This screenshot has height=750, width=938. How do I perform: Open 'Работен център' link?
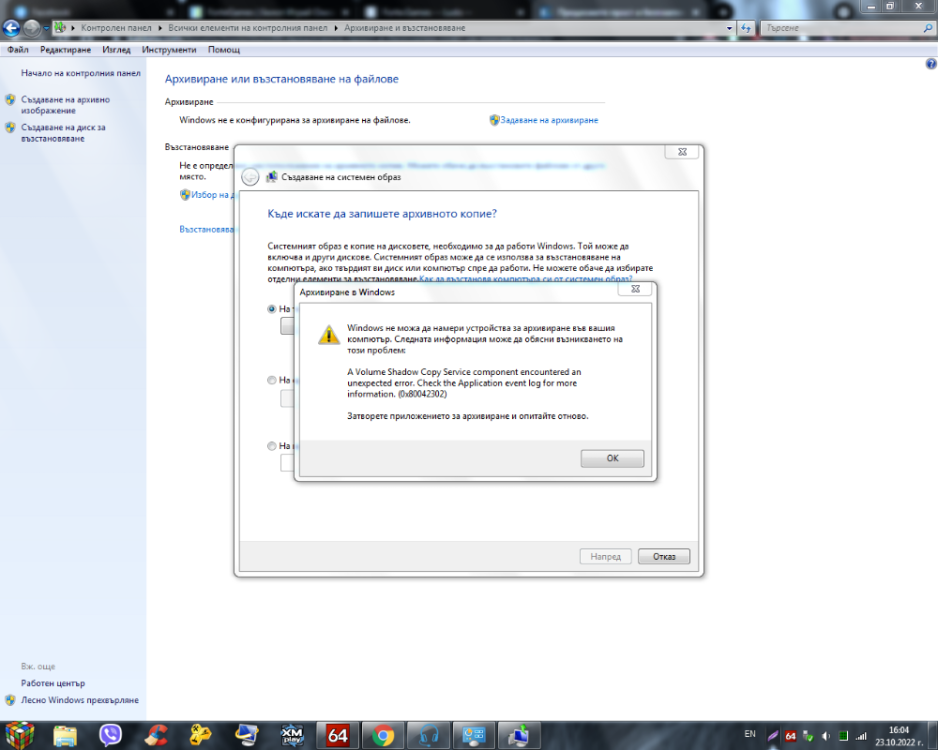53,683
